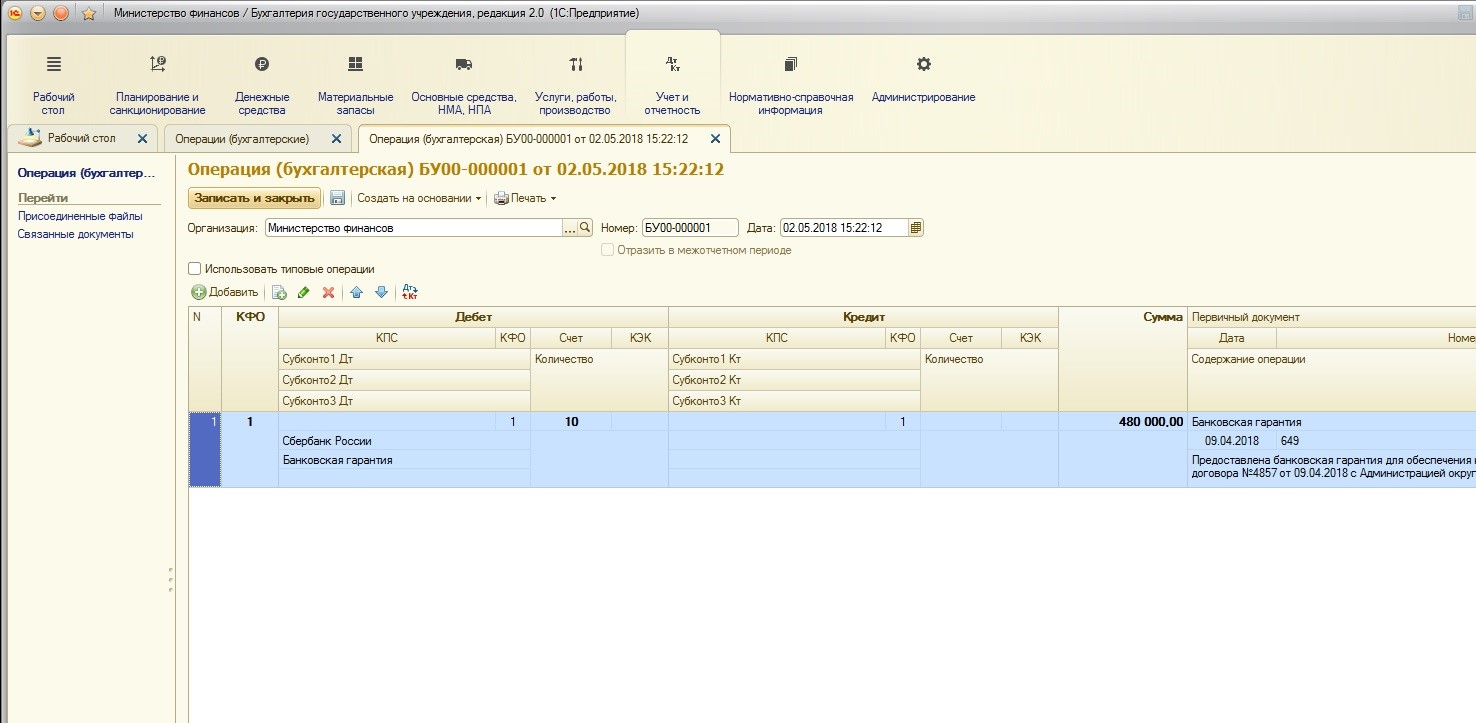This screenshot has width=1476, height=723.
Task: Click into the Дата input field
Action: tap(845, 228)
